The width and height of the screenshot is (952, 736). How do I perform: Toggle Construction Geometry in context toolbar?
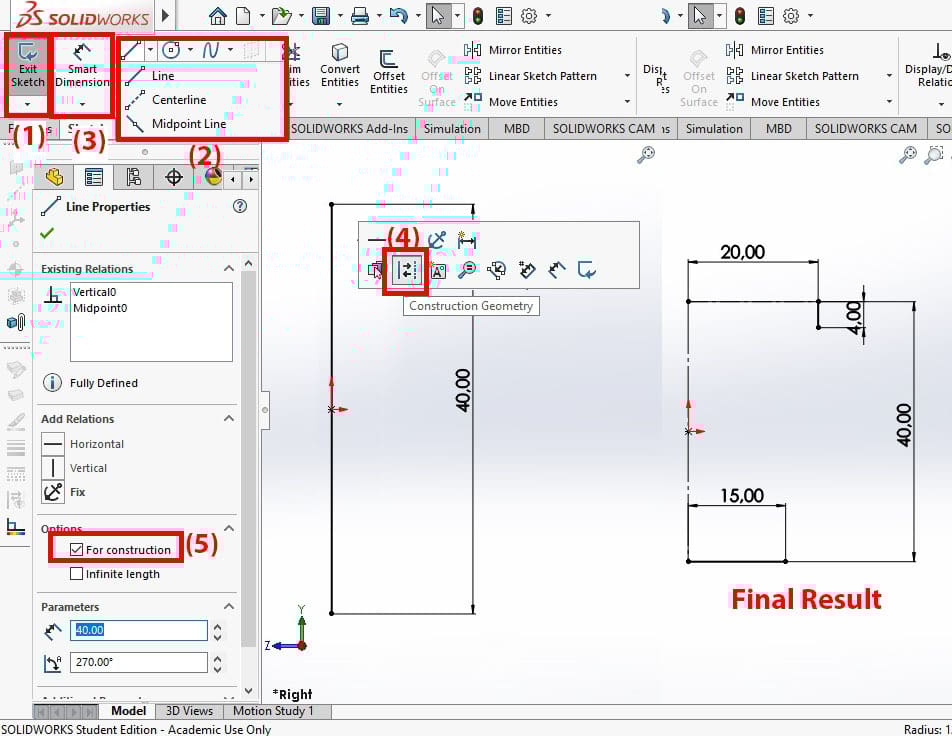[405, 269]
